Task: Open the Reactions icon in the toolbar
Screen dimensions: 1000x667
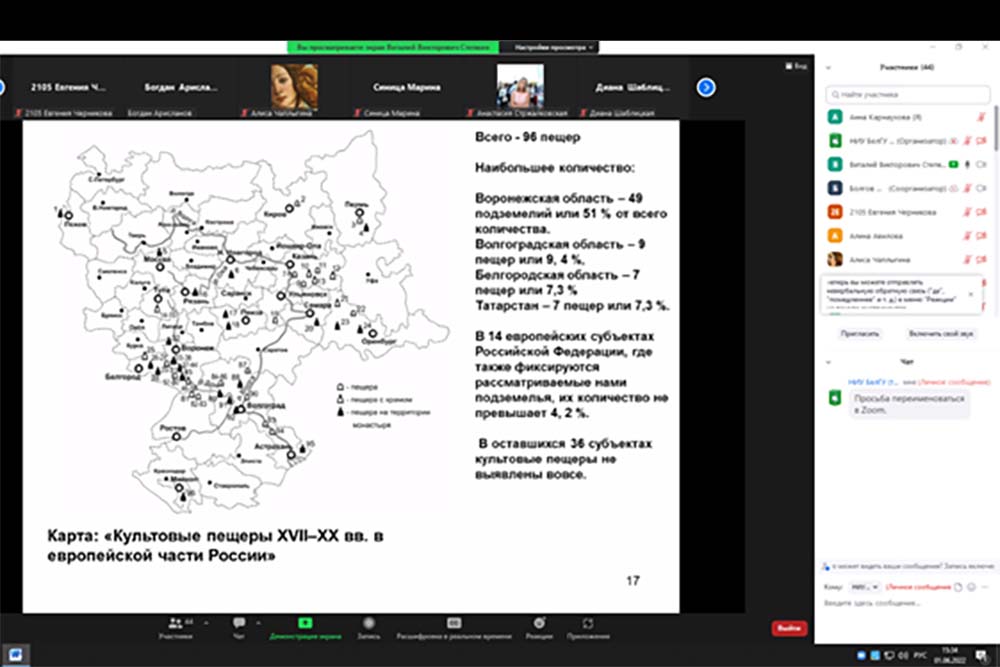Action: pyautogui.click(x=539, y=624)
